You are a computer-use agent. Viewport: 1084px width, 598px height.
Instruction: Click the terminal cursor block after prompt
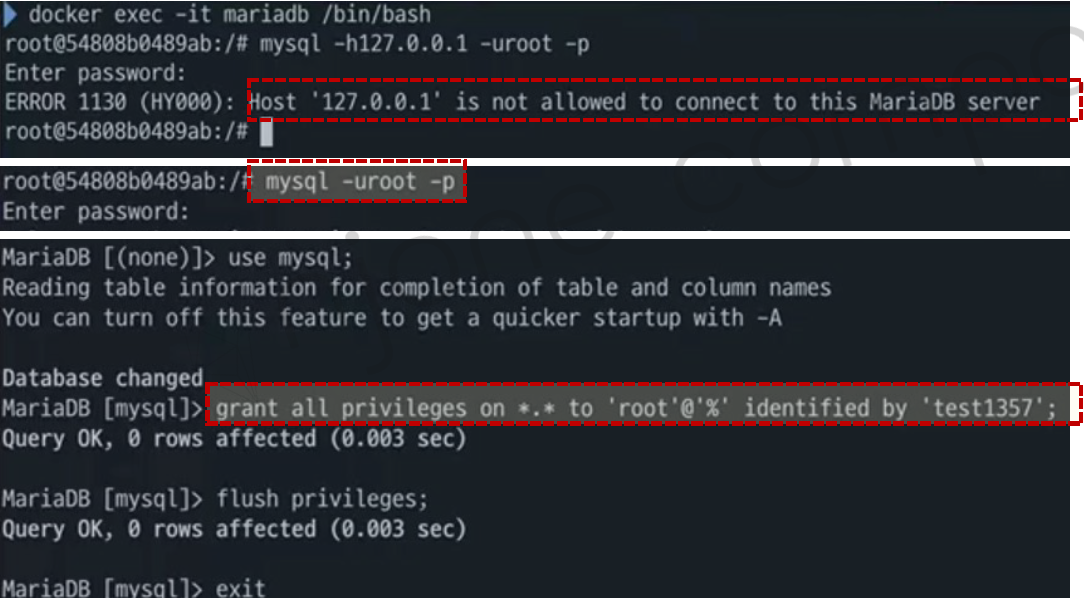[266, 132]
